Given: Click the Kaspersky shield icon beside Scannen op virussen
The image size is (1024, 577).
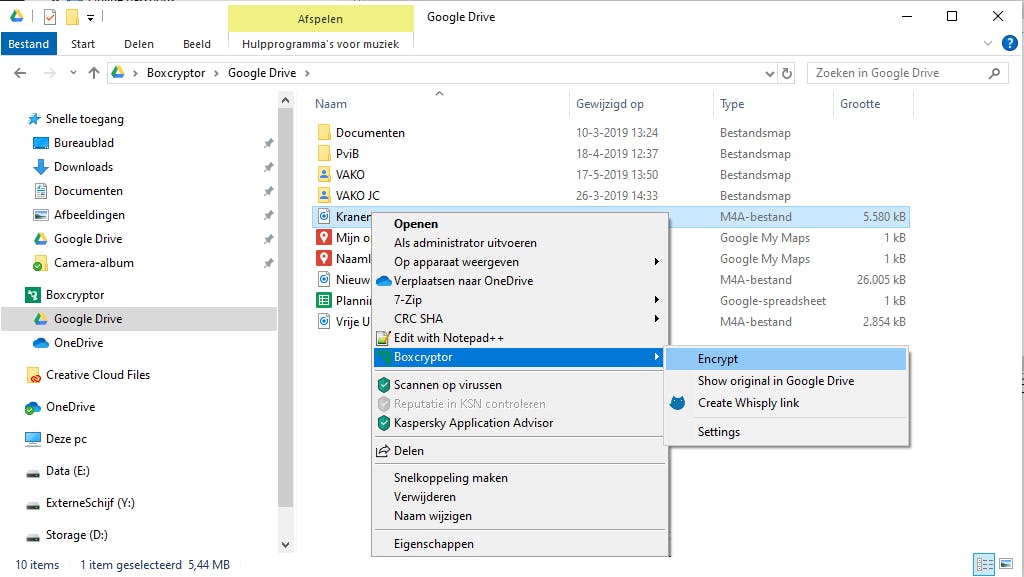Looking at the screenshot, I should [x=383, y=385].
